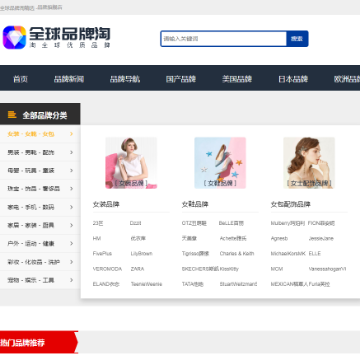Open the Dzzit brand link
Viewport: 360px width, 360px height.
136,223
